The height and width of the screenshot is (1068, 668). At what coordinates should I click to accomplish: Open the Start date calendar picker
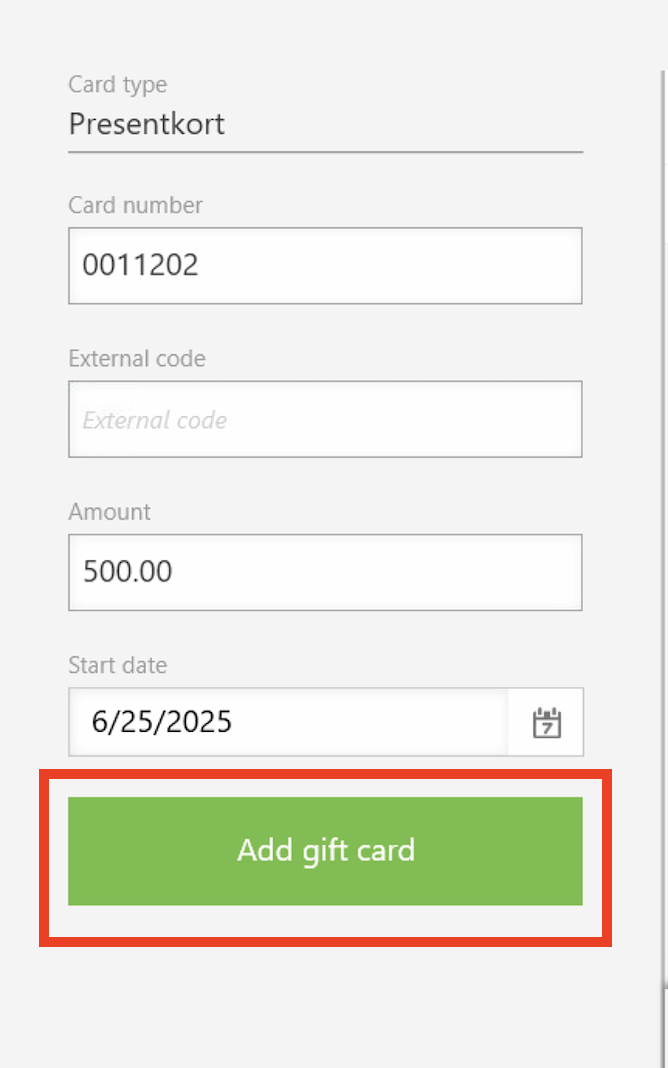(546, 722)
